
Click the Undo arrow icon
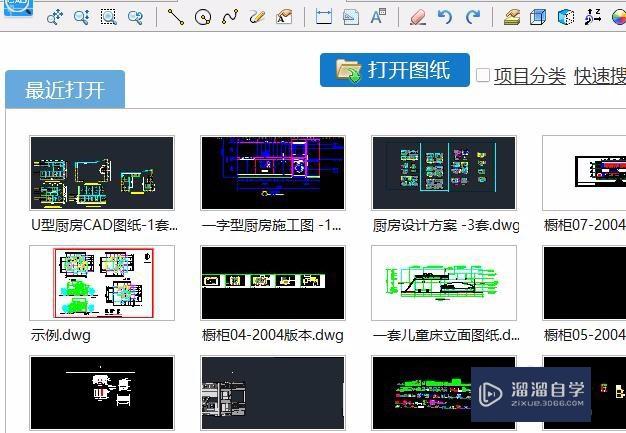[x=445, y=17]
